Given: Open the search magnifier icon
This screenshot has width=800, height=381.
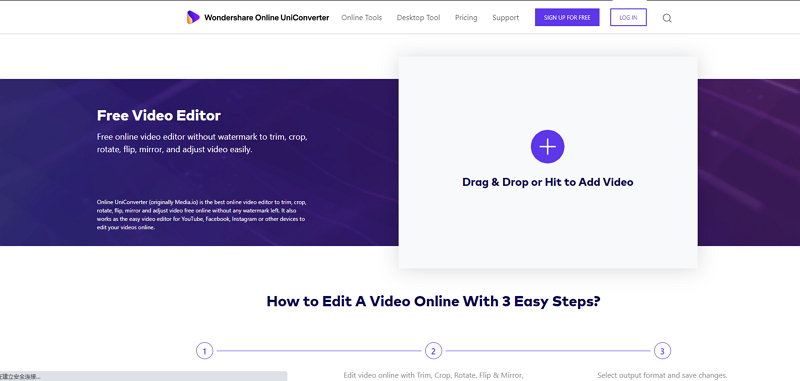Looking at the screenshot, I should point(667,18).
